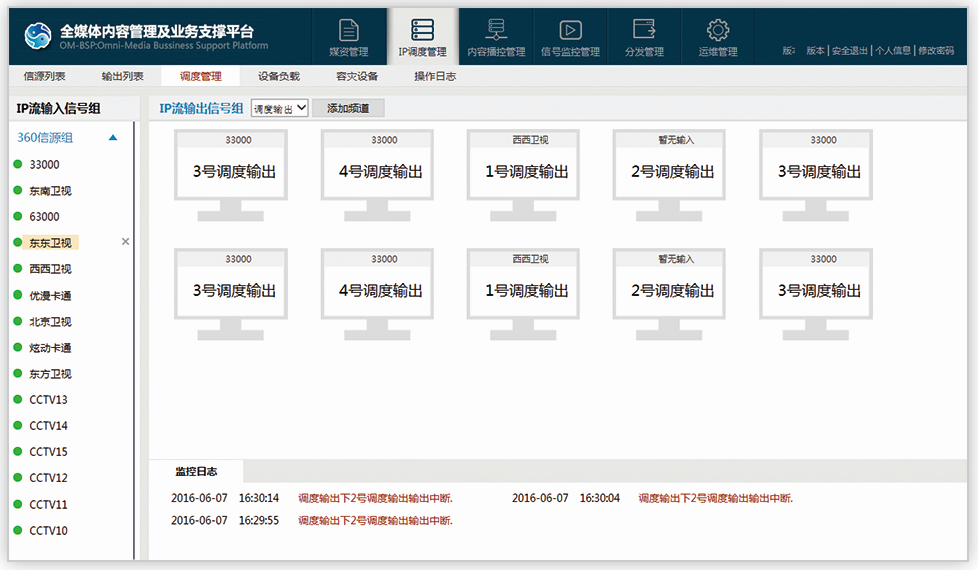Click the platform logo in the header
The width and height of the screenshot is (978, 570).
coord(40,36)
